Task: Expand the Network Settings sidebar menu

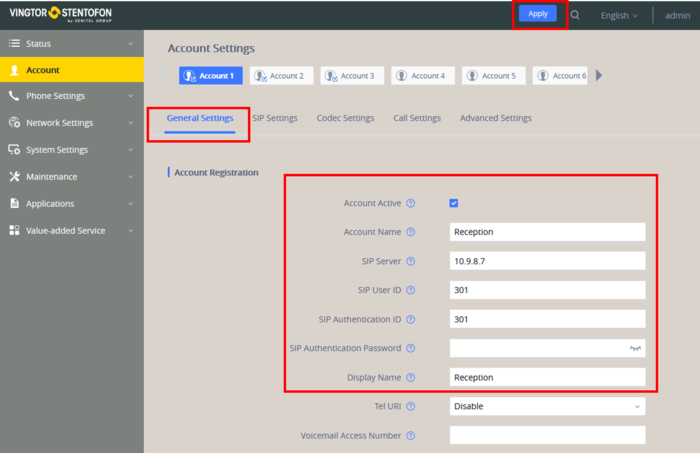Action: coord(70,123)
